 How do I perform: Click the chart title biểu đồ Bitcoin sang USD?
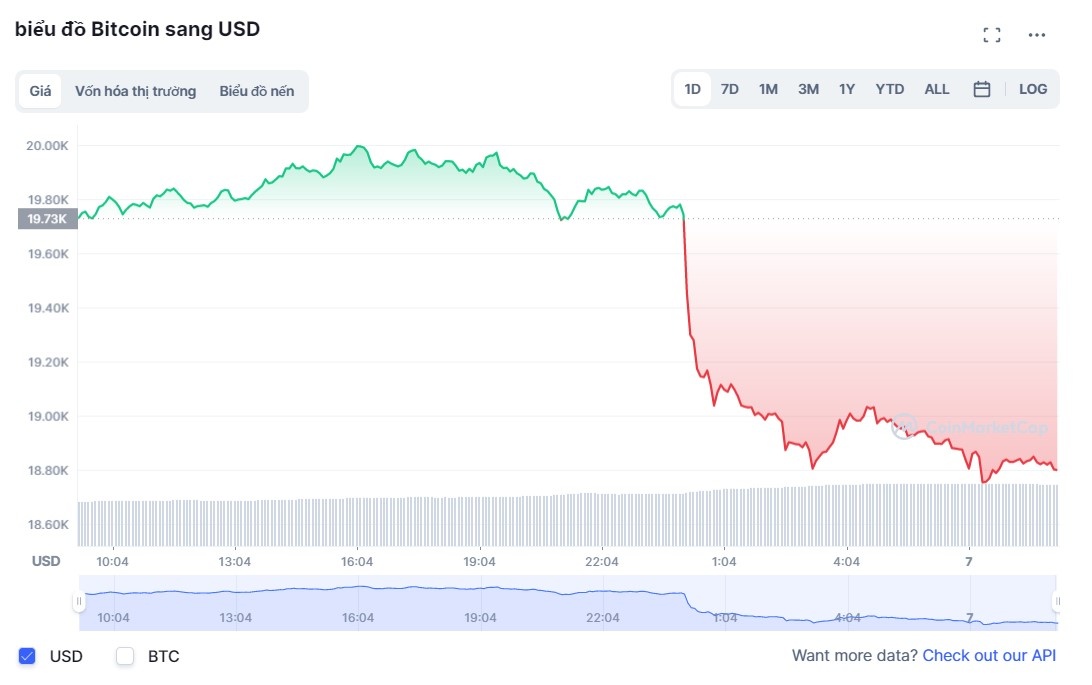tap(135, 29)
